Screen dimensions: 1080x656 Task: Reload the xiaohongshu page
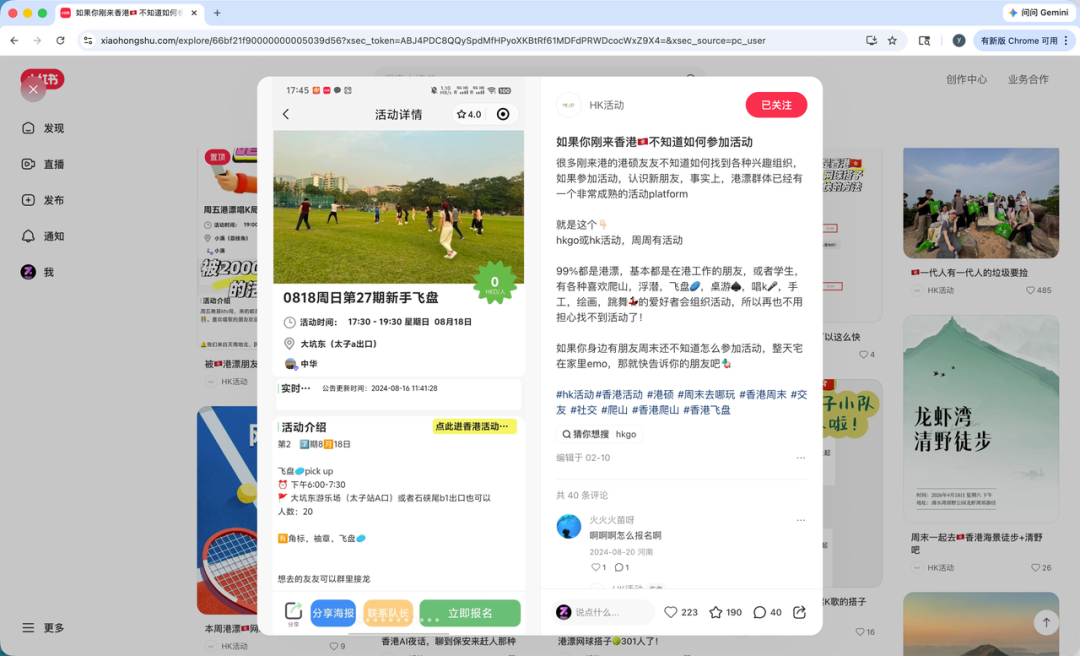click(x=61, y=41)
